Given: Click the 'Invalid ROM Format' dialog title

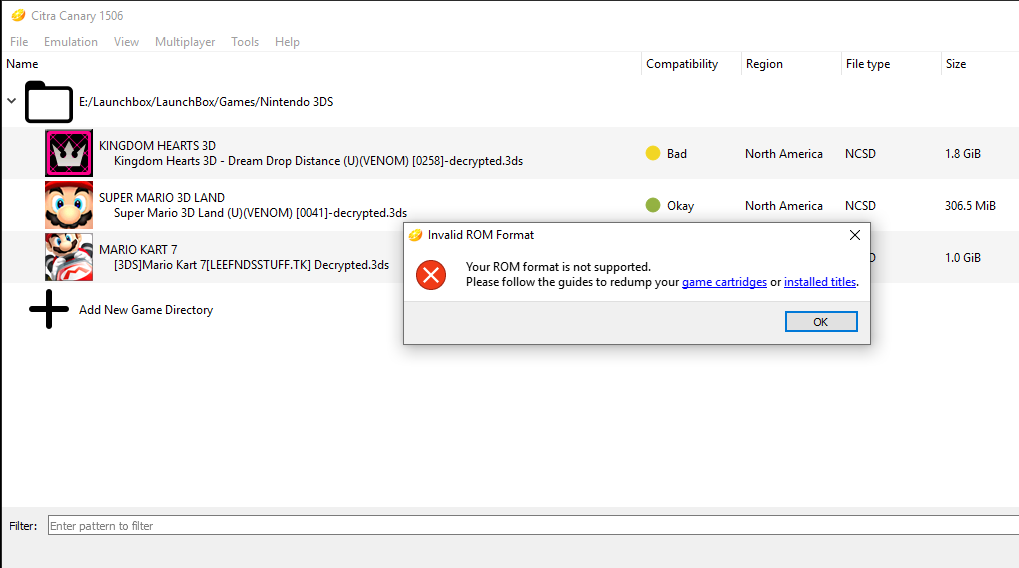Looking at the screenshot, I should tap(481, 235).
